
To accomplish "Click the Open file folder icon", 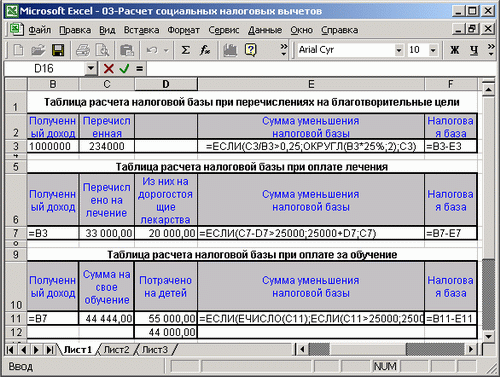I will click(38, 50).
